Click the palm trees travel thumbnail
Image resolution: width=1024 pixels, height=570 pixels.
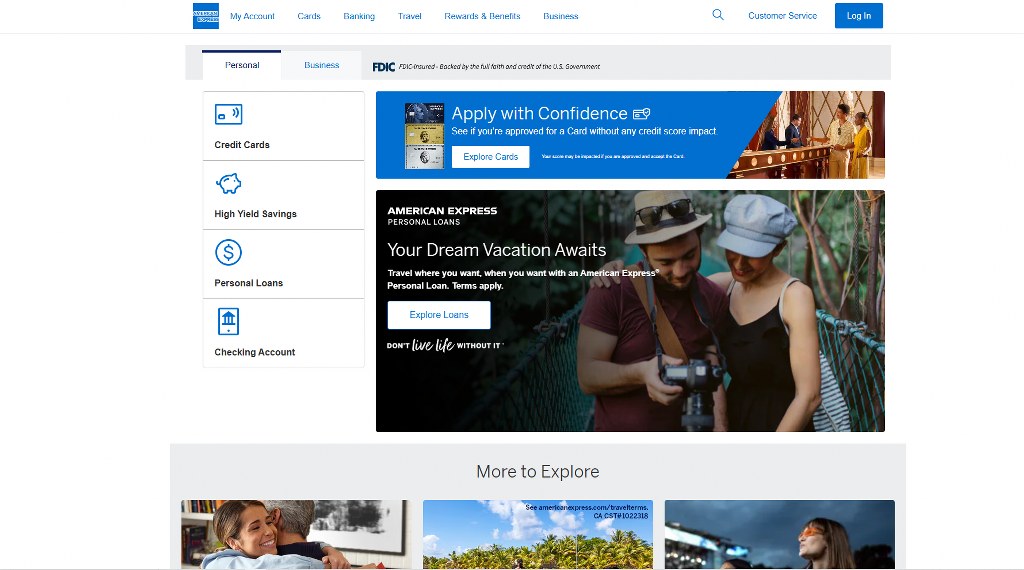[x=537, y=535]
